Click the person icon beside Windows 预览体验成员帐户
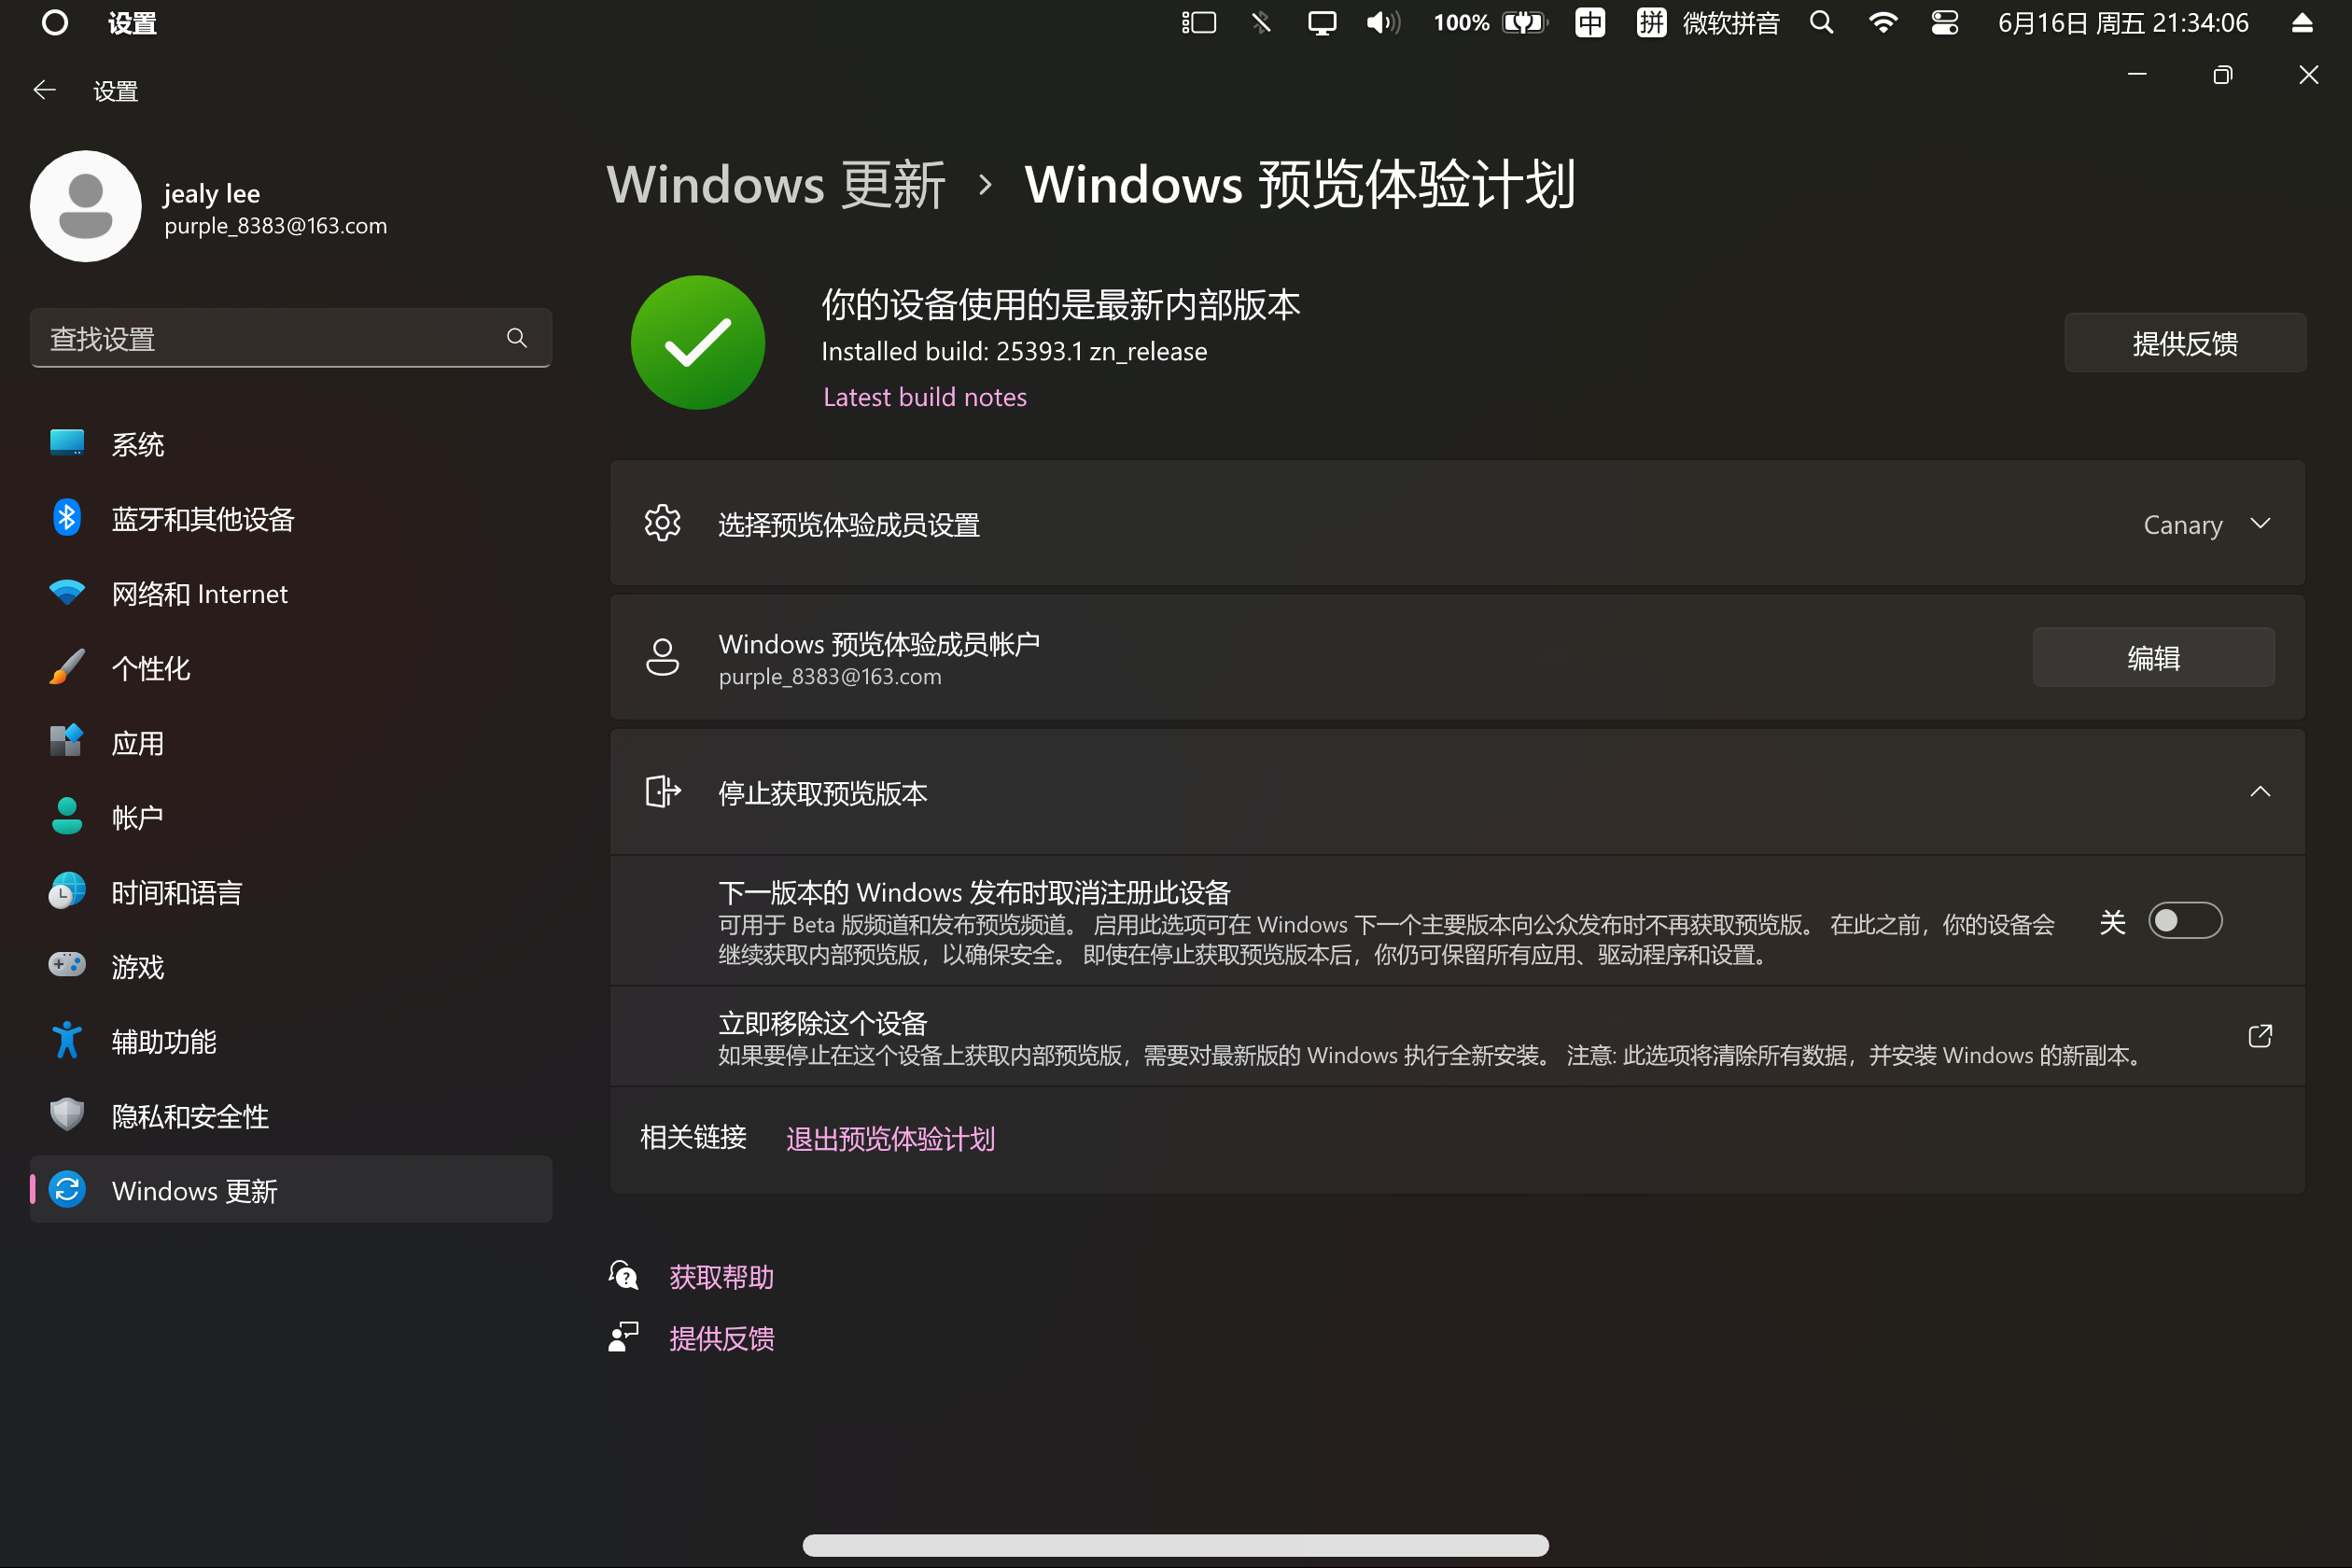 pyautogui.click(x=662, y=657)
